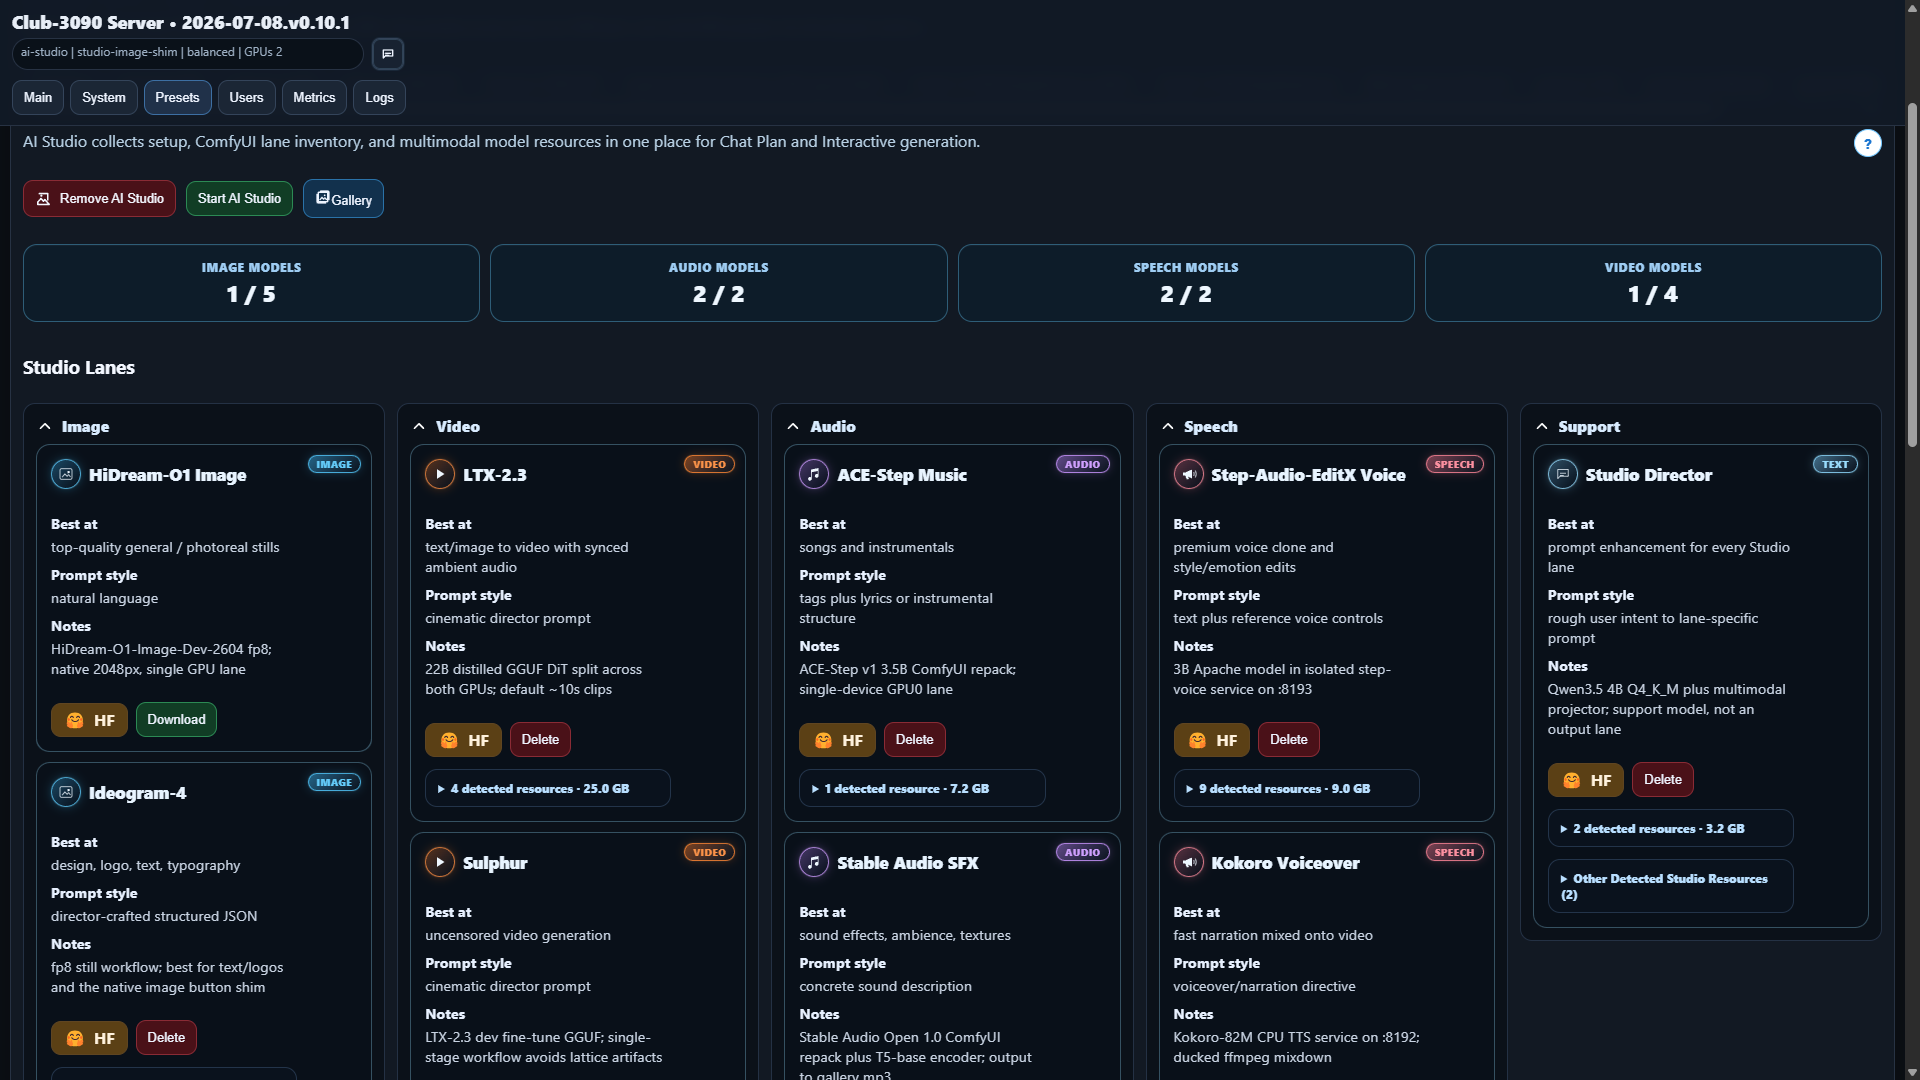Click the Sulphur video play icon
Image resolution: width=1920 pixels, height=1080 pixels.
coord(440,862)
